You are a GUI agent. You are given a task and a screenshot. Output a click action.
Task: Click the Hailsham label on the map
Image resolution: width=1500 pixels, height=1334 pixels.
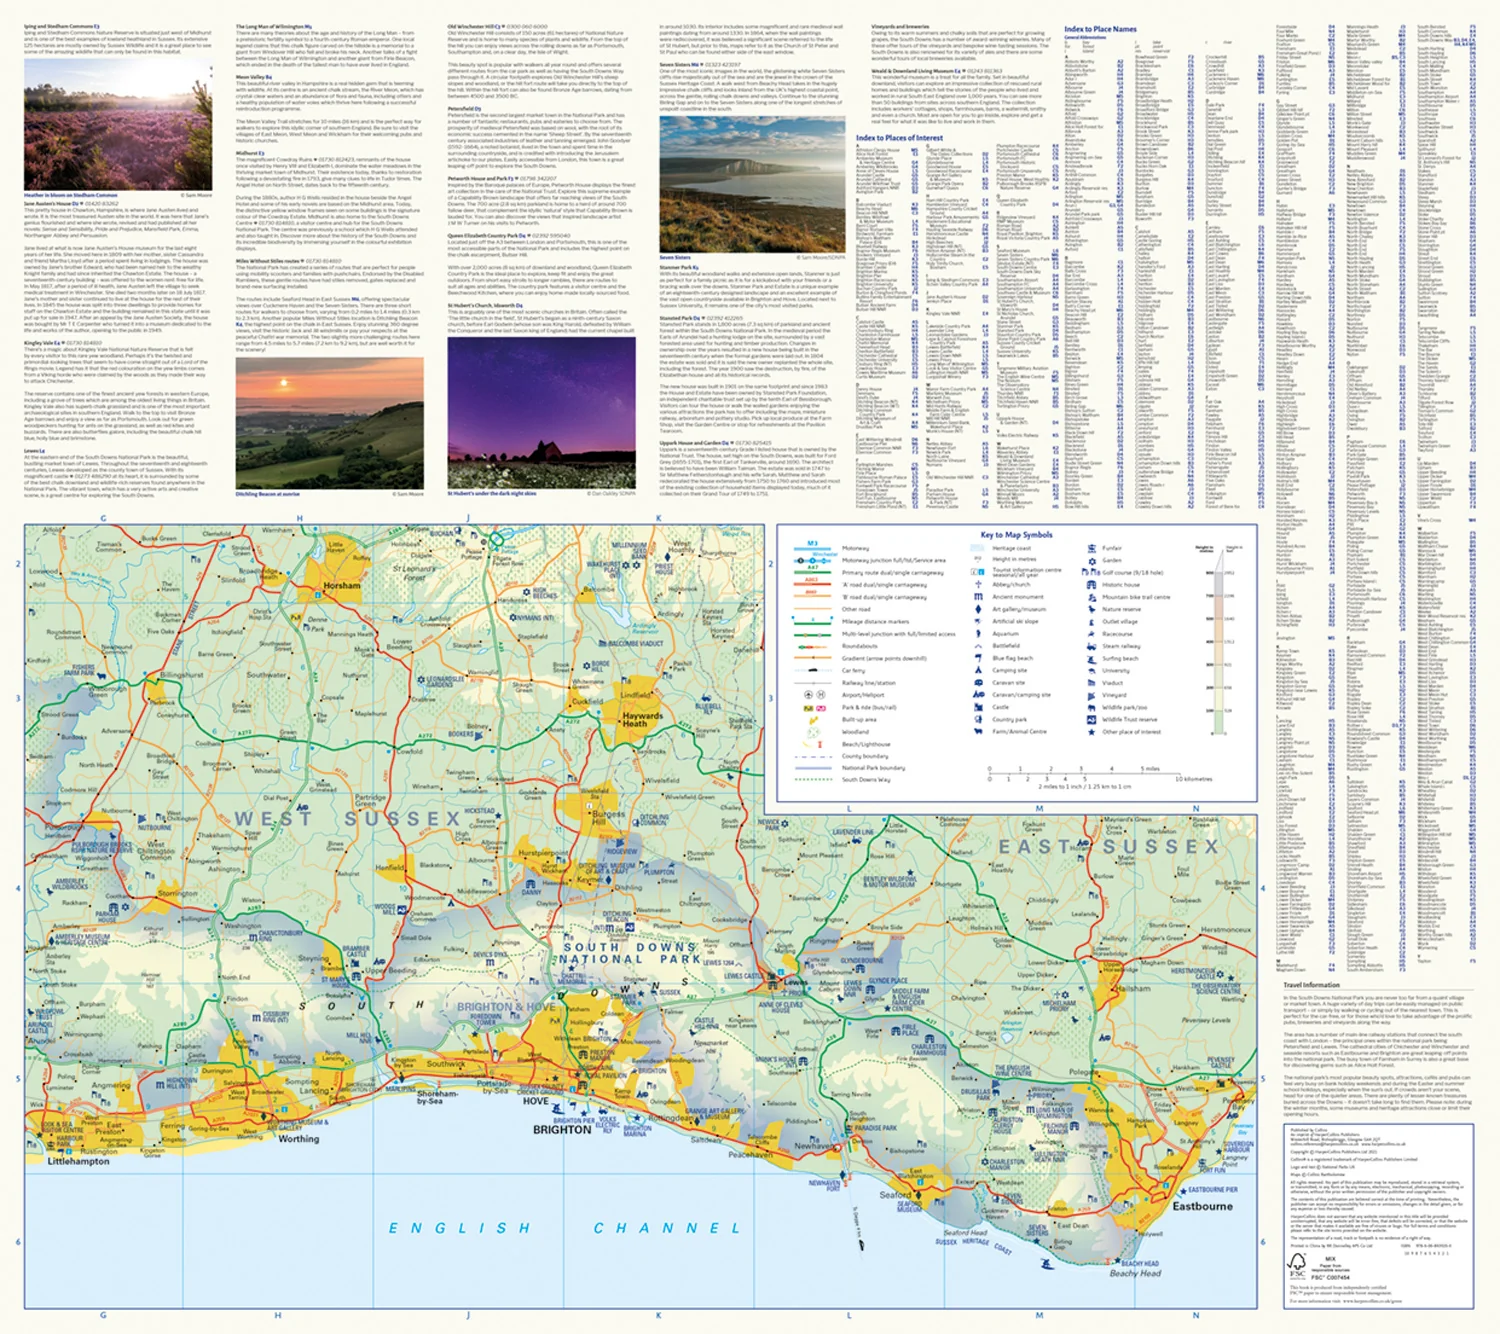[1133, 988]
